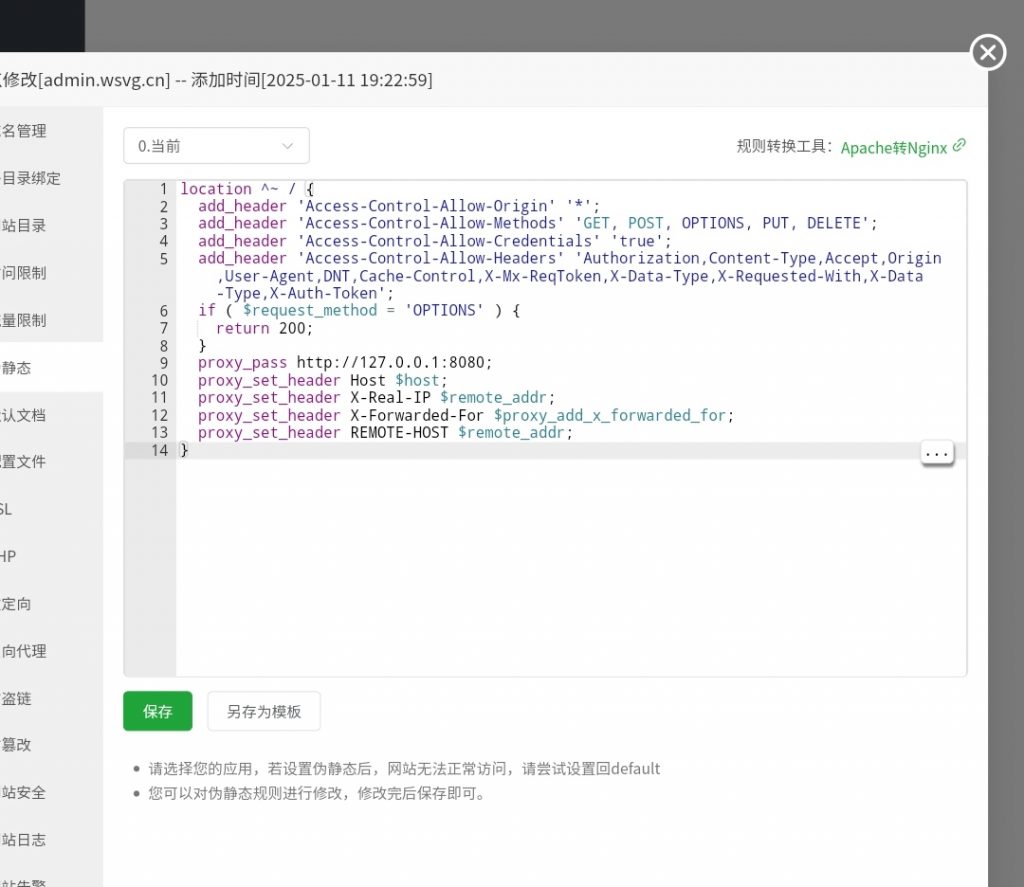
Task: Expand the '0.当前' rewrite template dropdown
Action: 216,146
